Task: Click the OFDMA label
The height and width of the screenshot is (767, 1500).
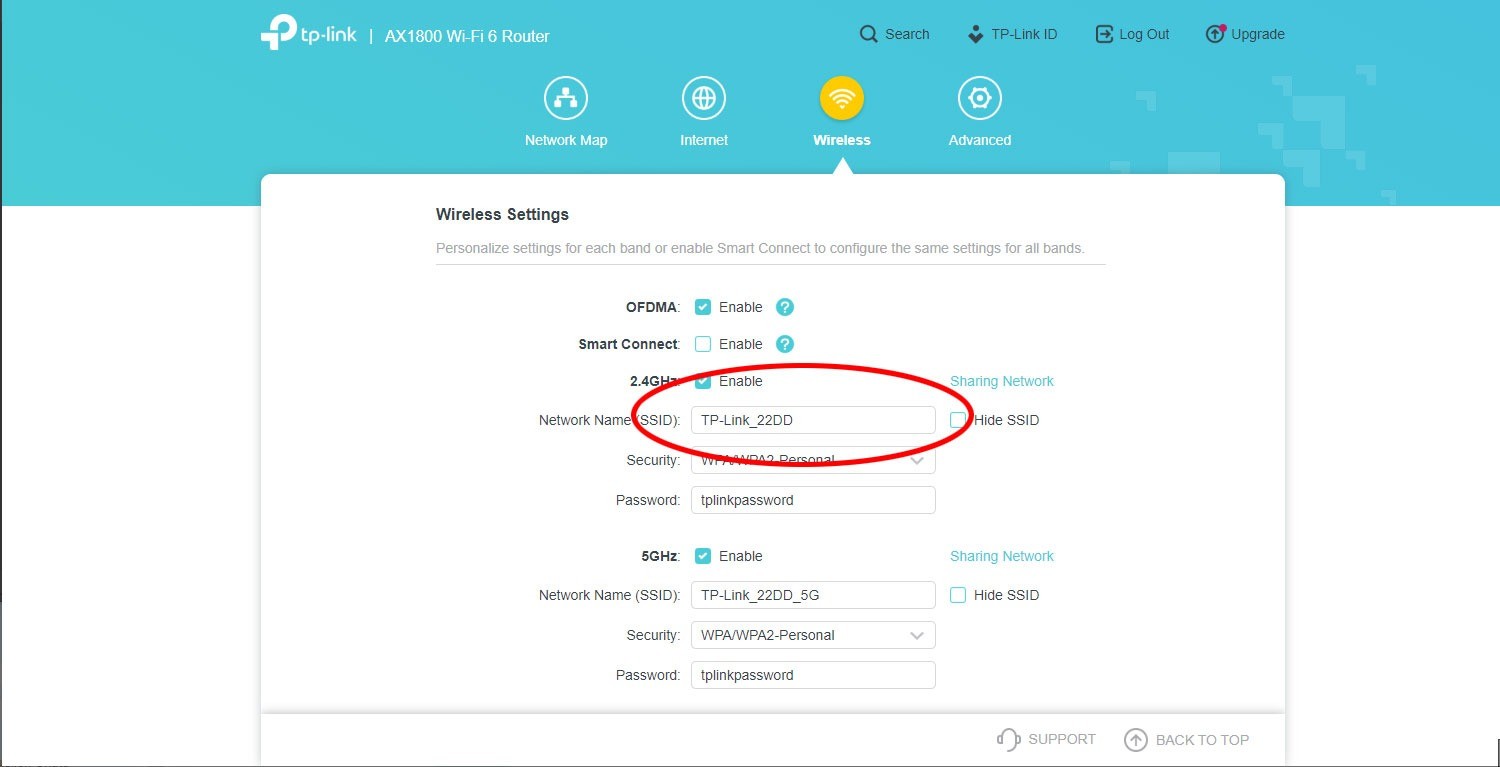Action: pyautogui.click(x=653, y=307)
